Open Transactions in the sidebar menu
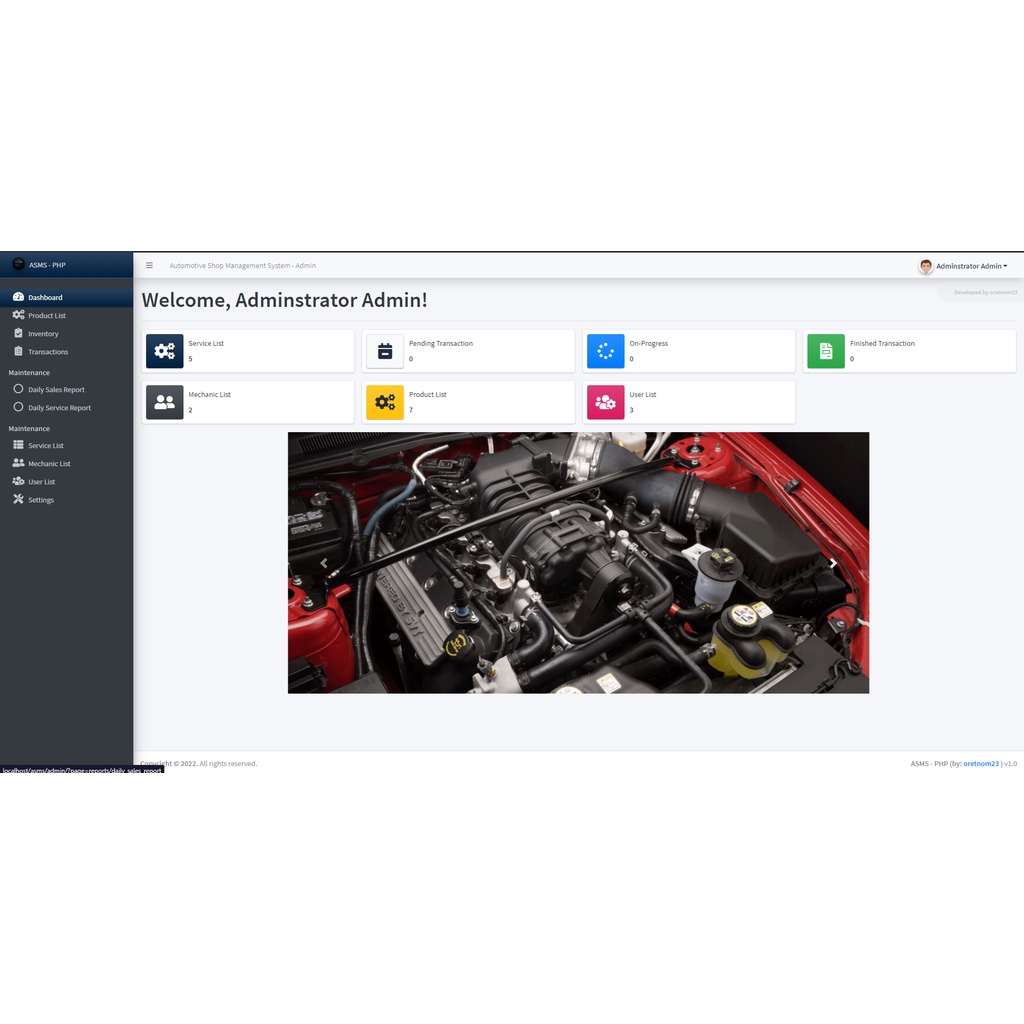Image resolution: width=1024 pixels, height=1024 pixels. (48, 352)
